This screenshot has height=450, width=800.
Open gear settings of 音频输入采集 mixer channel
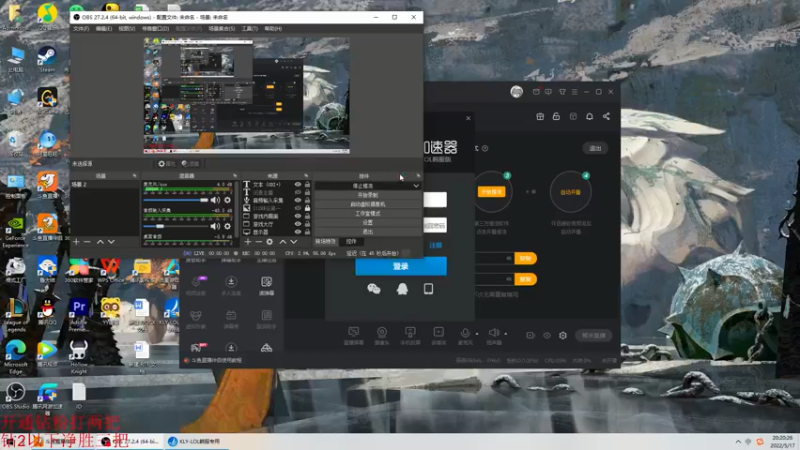coord(228,226)
